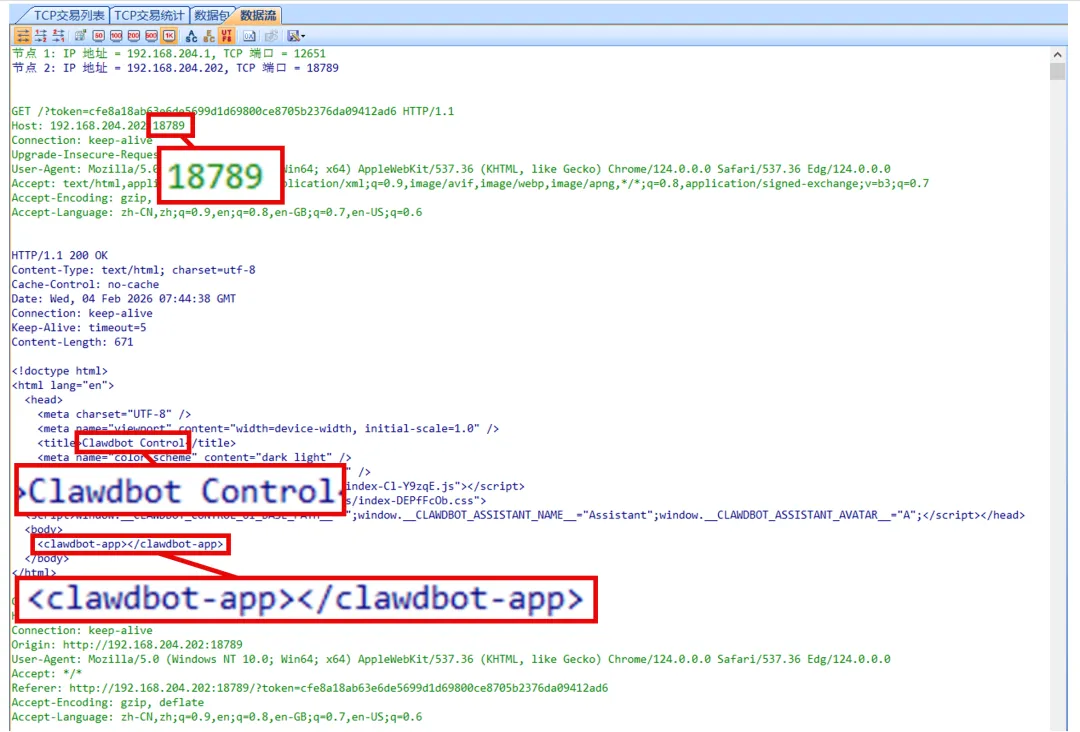Set display limit to 500

pos(152,36)
